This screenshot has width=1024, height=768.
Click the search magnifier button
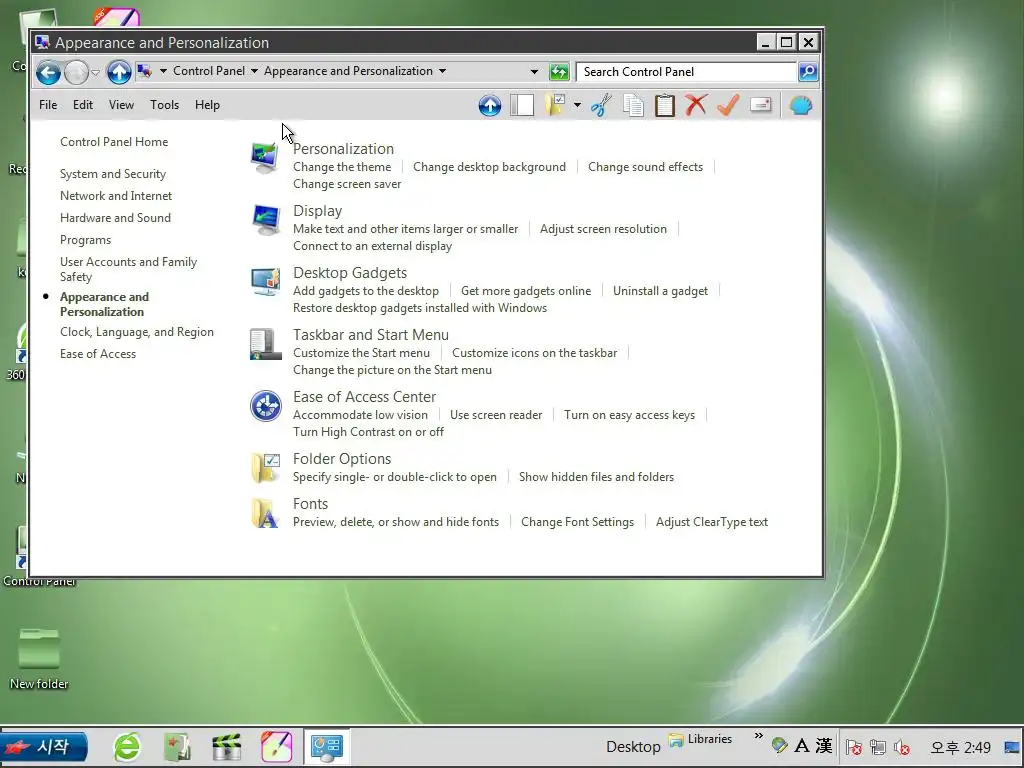click(808, 72)
